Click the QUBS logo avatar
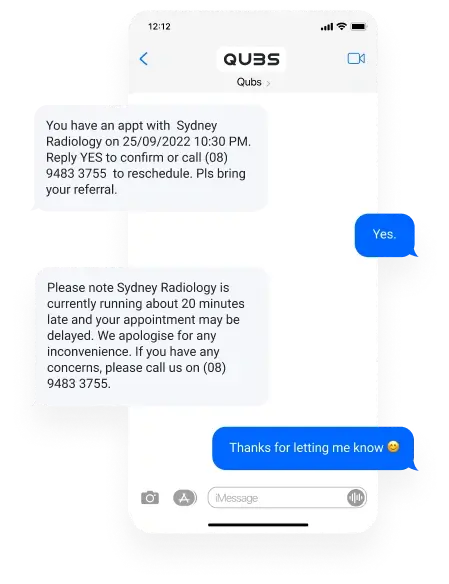The width and height of the screenshot is (449, 584). (251, 59)
